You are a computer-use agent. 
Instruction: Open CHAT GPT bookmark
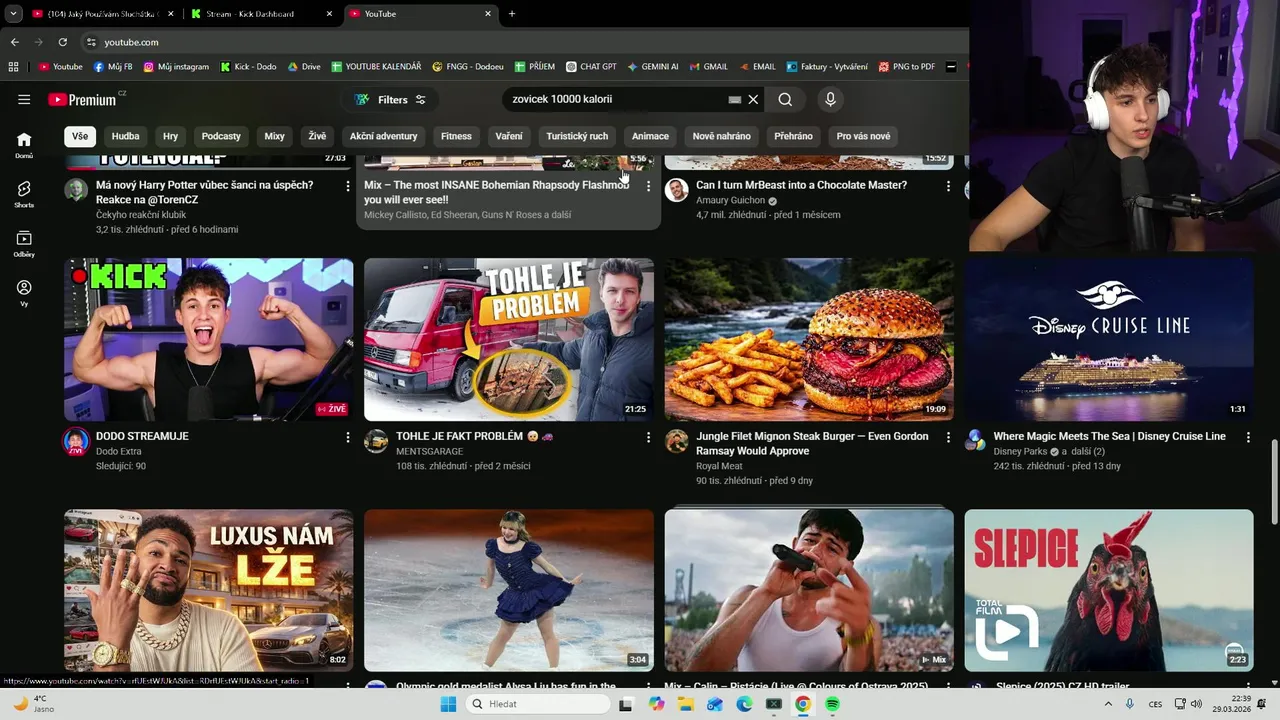pyautogui.click(x=591, y=67)
